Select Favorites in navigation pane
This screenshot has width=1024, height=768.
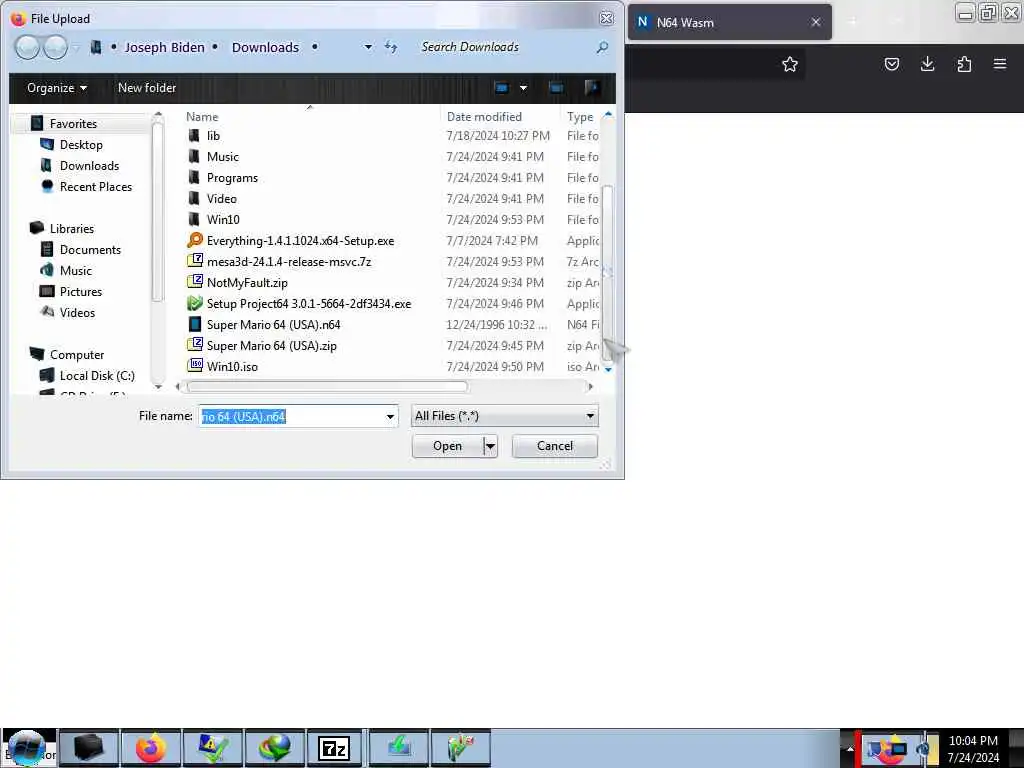(x=73, y=123)
